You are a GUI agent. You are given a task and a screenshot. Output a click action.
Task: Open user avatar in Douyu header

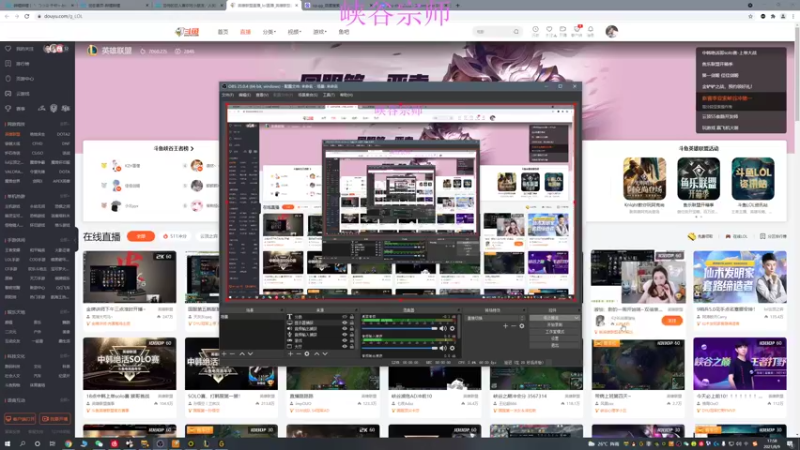pos(611,32)
